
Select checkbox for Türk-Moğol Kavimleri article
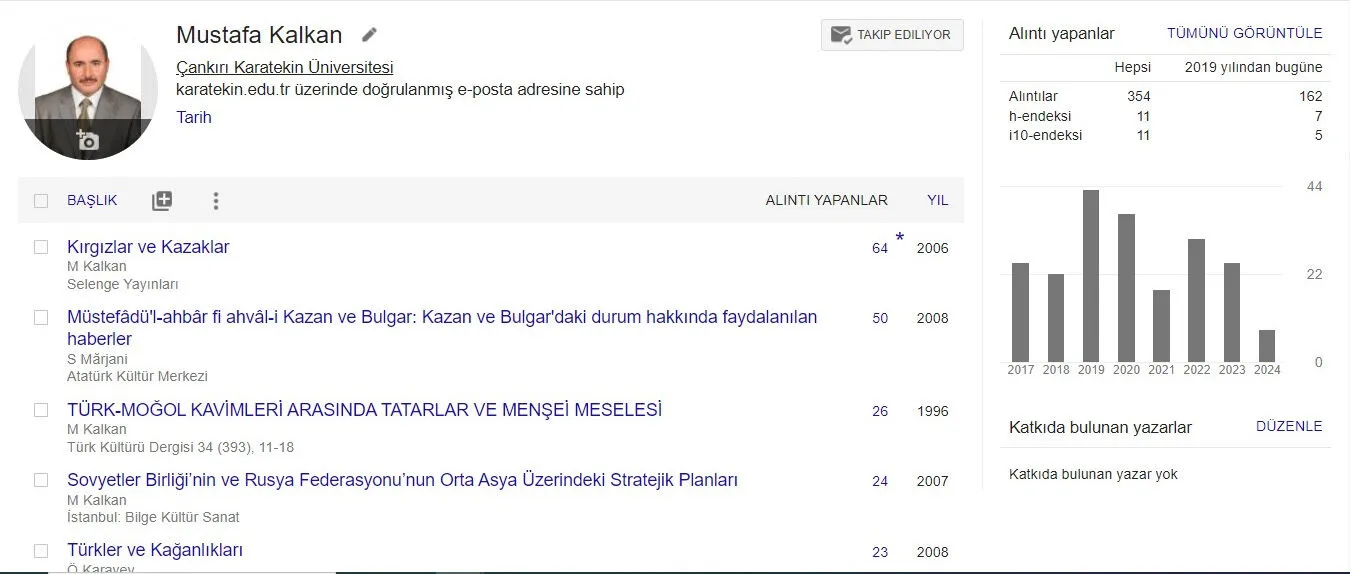41,410
